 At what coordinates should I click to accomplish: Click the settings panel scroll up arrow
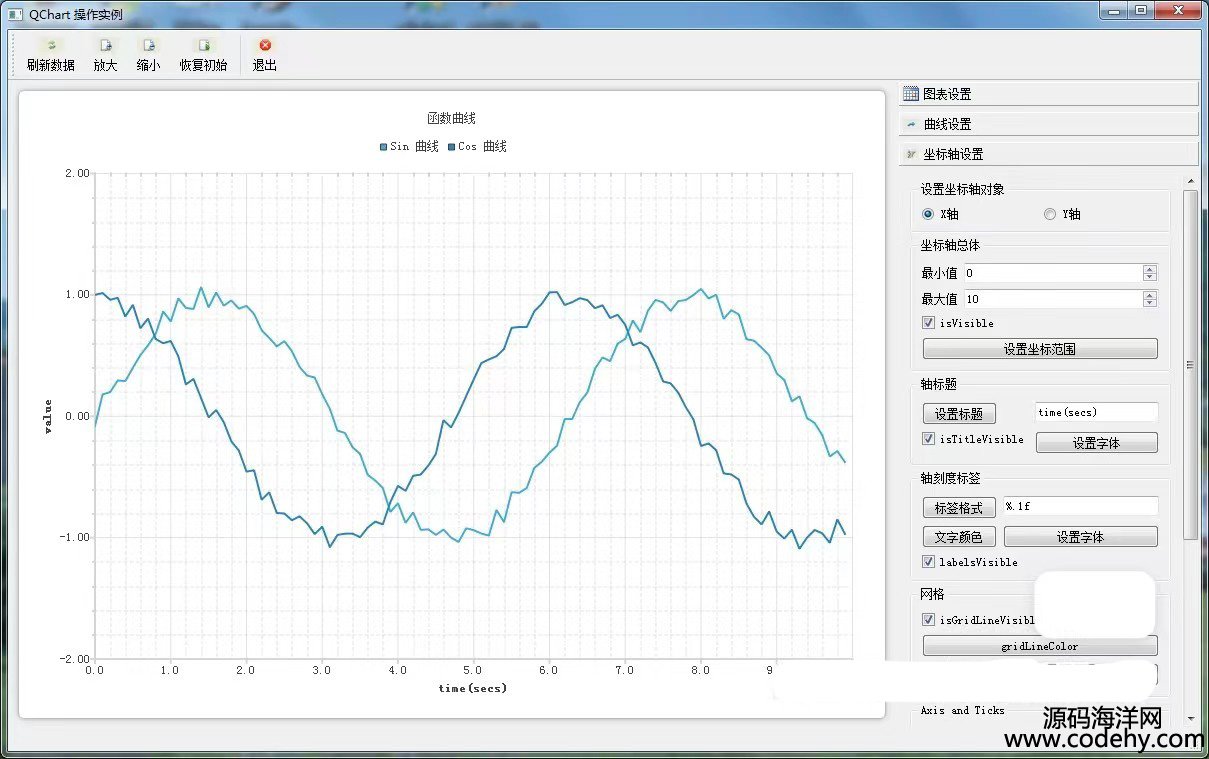point(1190,181)
